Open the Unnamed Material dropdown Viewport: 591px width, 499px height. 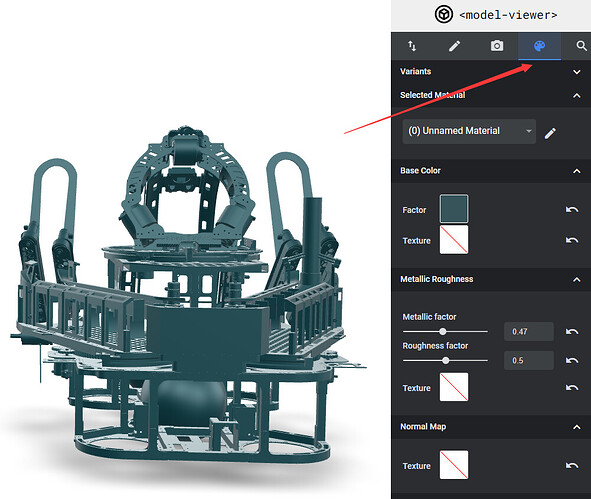pyautogui.click(x=469, y=131)
